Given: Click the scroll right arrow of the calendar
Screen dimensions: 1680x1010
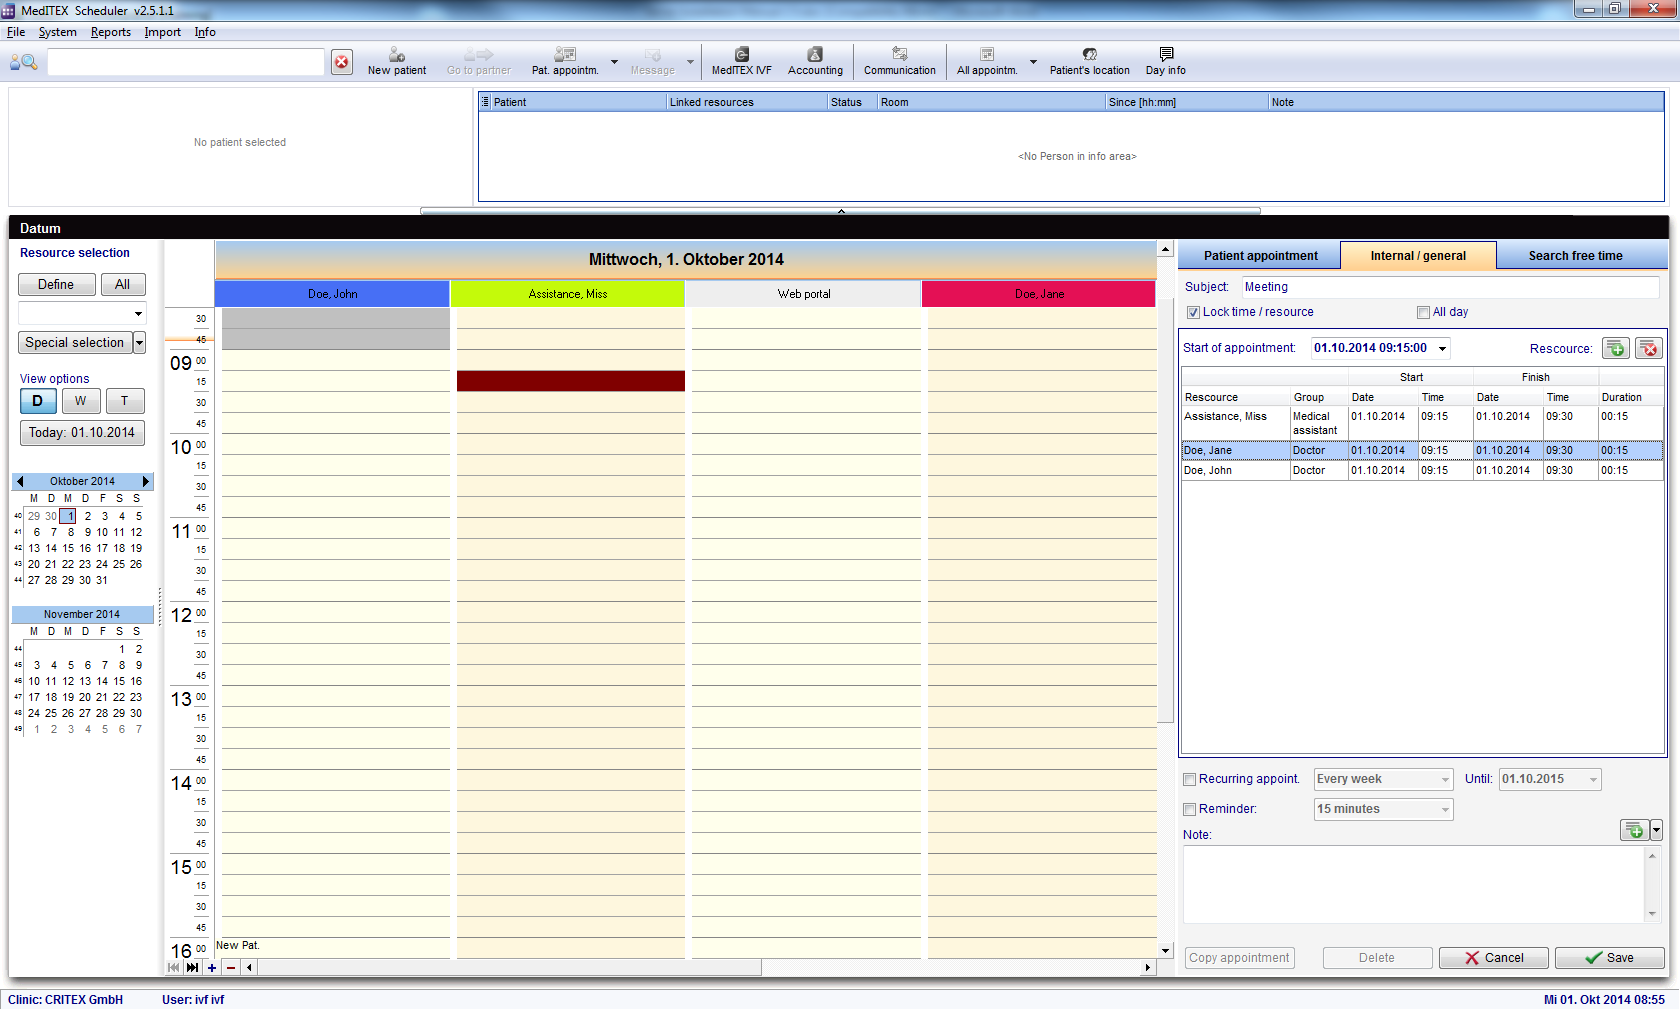Looking at the screenshot, I should (x=1148, y=967).
